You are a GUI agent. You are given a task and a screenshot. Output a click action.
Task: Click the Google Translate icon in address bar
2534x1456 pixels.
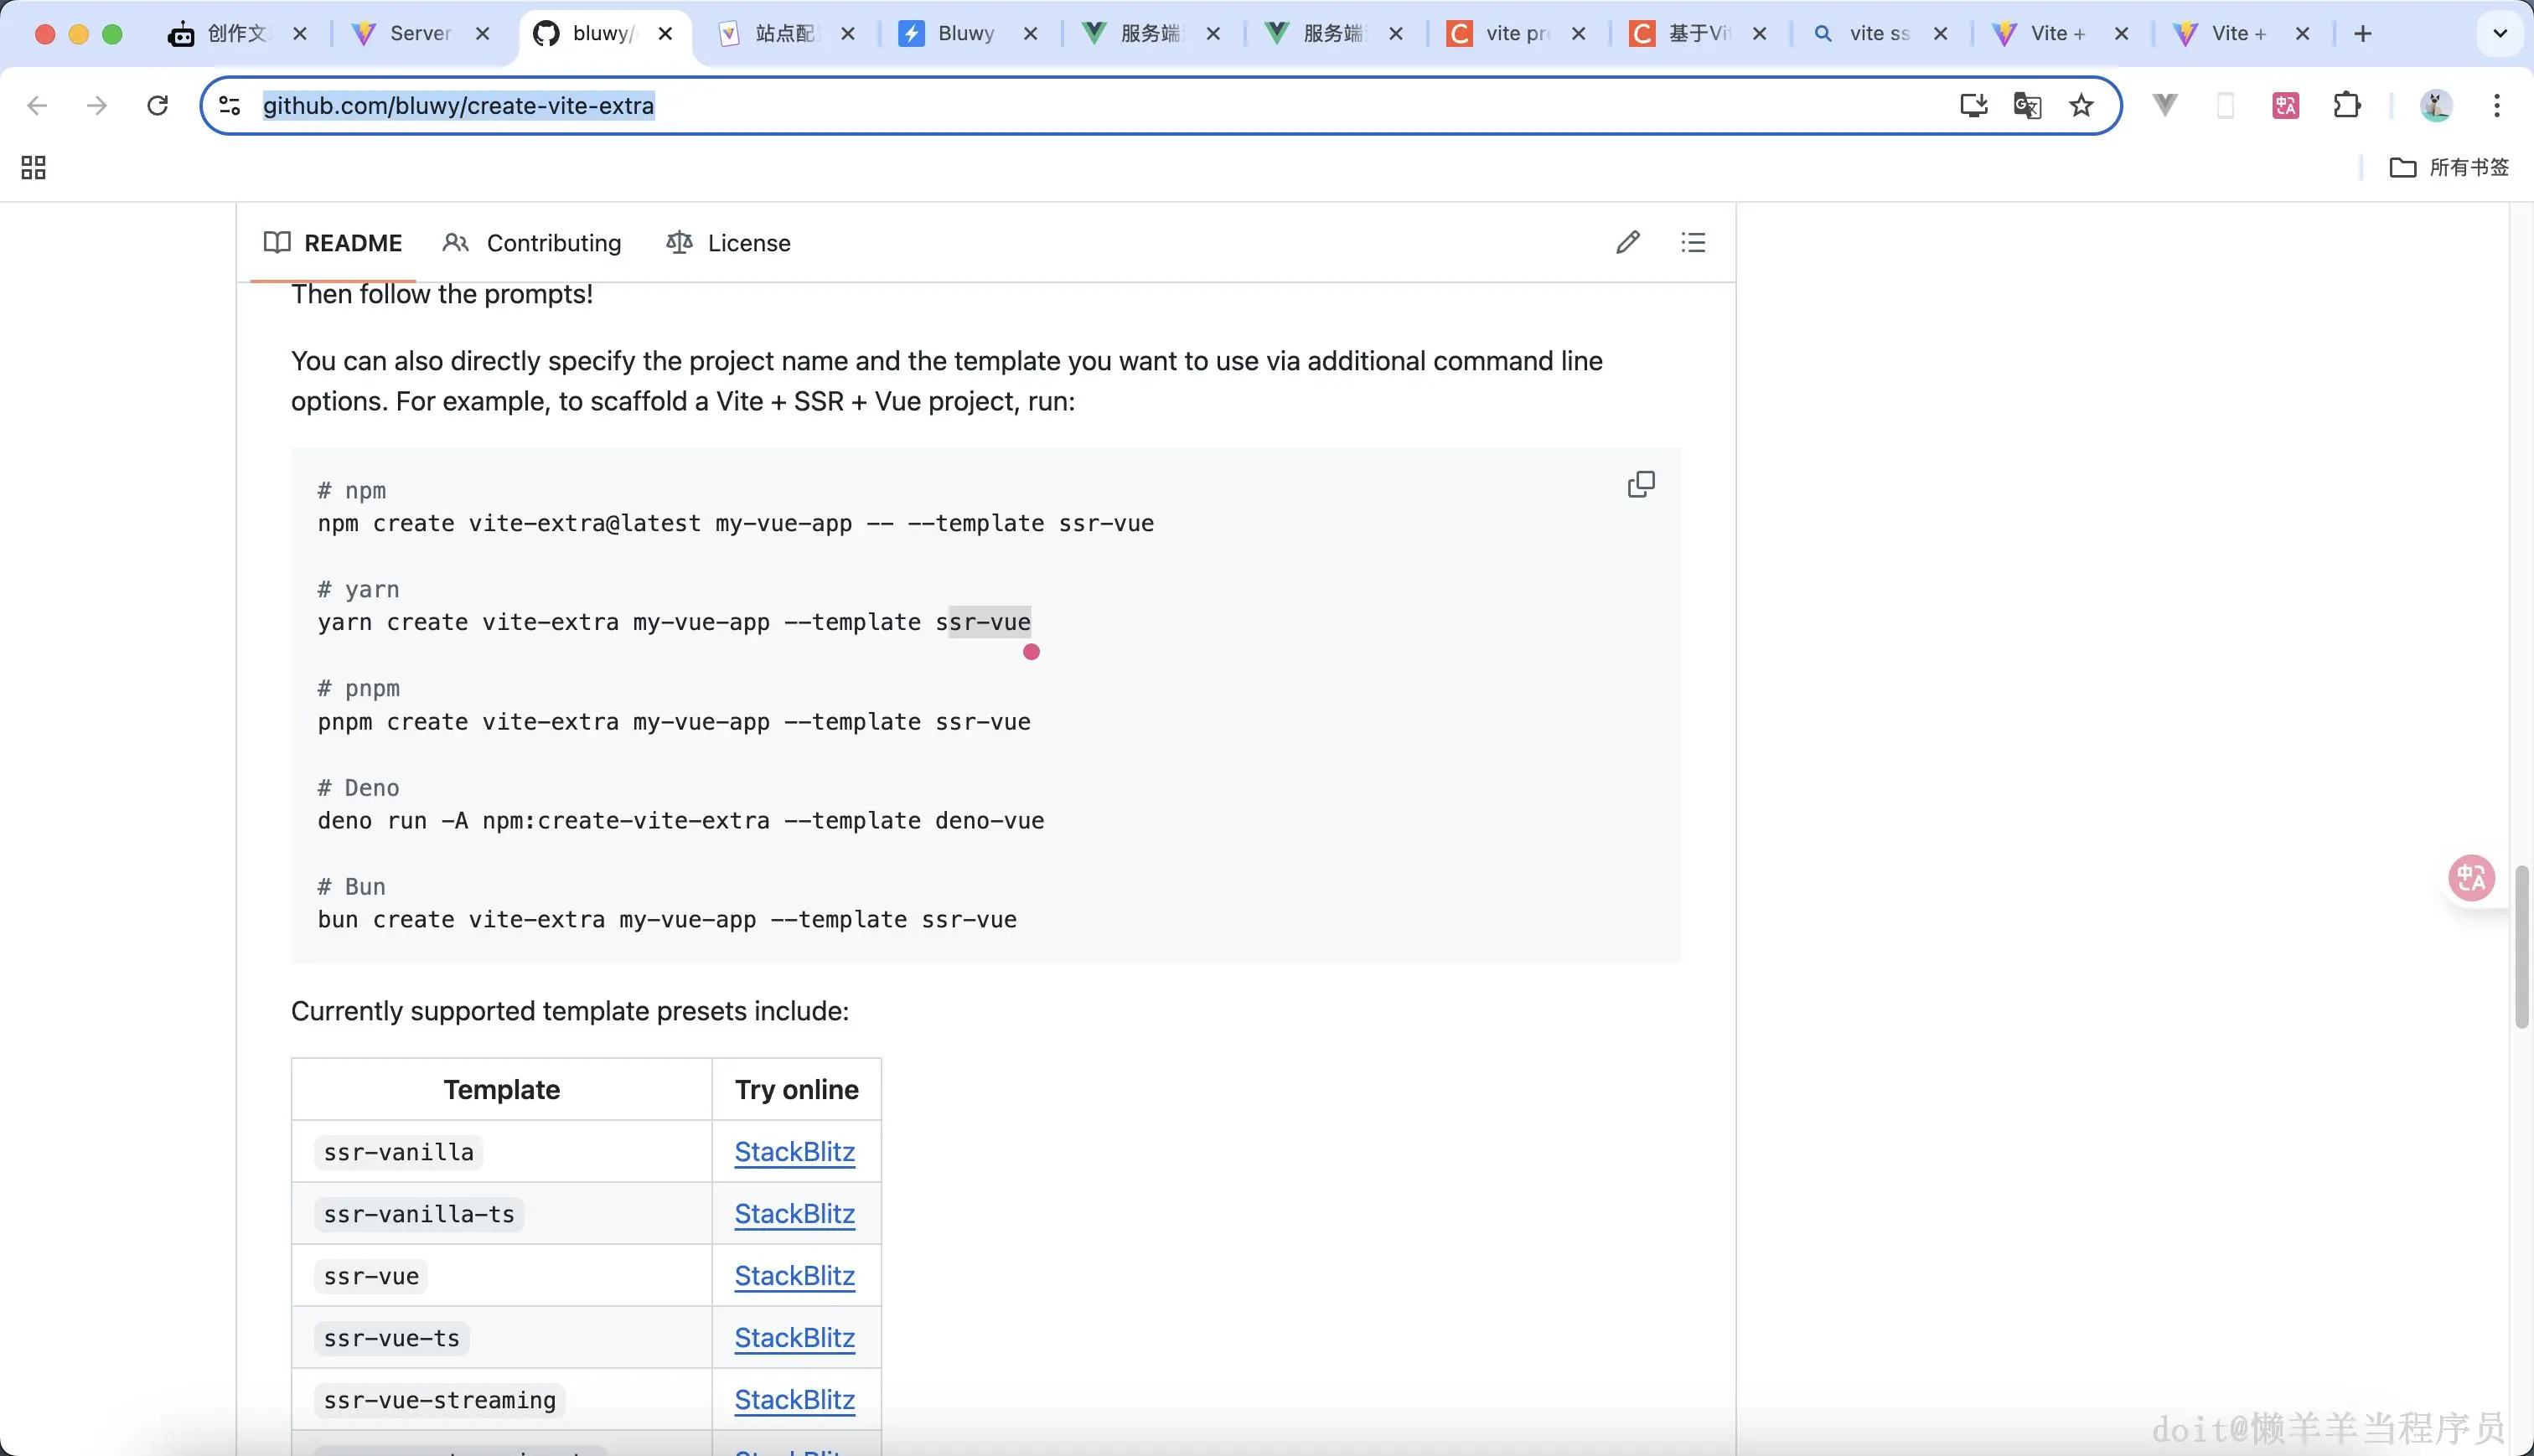[x=2027, y=105]
